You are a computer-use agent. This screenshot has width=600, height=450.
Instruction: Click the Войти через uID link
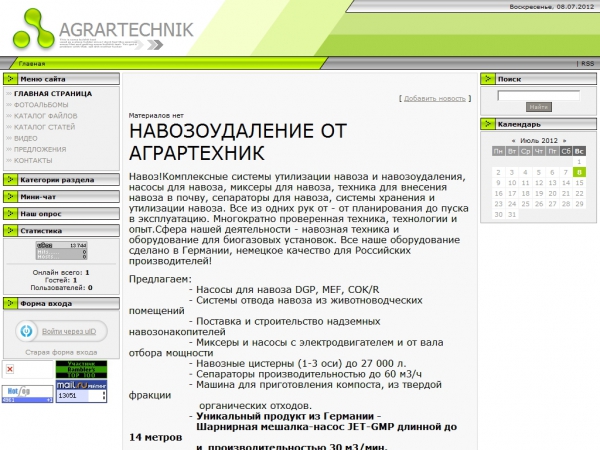(x=69, y=331)
